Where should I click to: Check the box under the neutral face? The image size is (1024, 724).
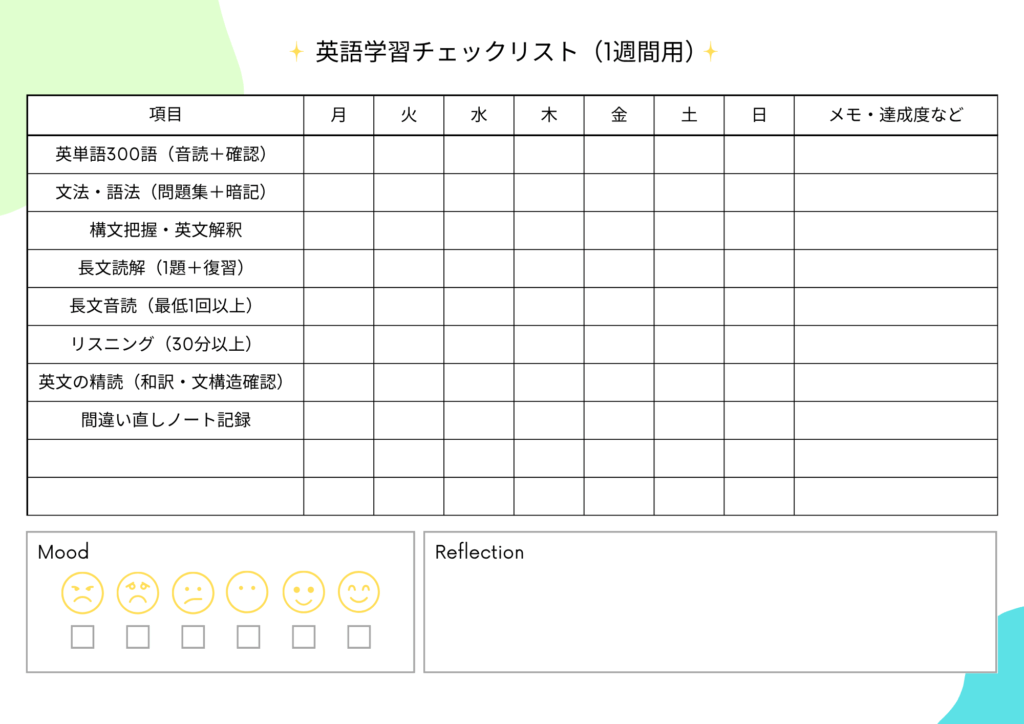coord(248,637)
